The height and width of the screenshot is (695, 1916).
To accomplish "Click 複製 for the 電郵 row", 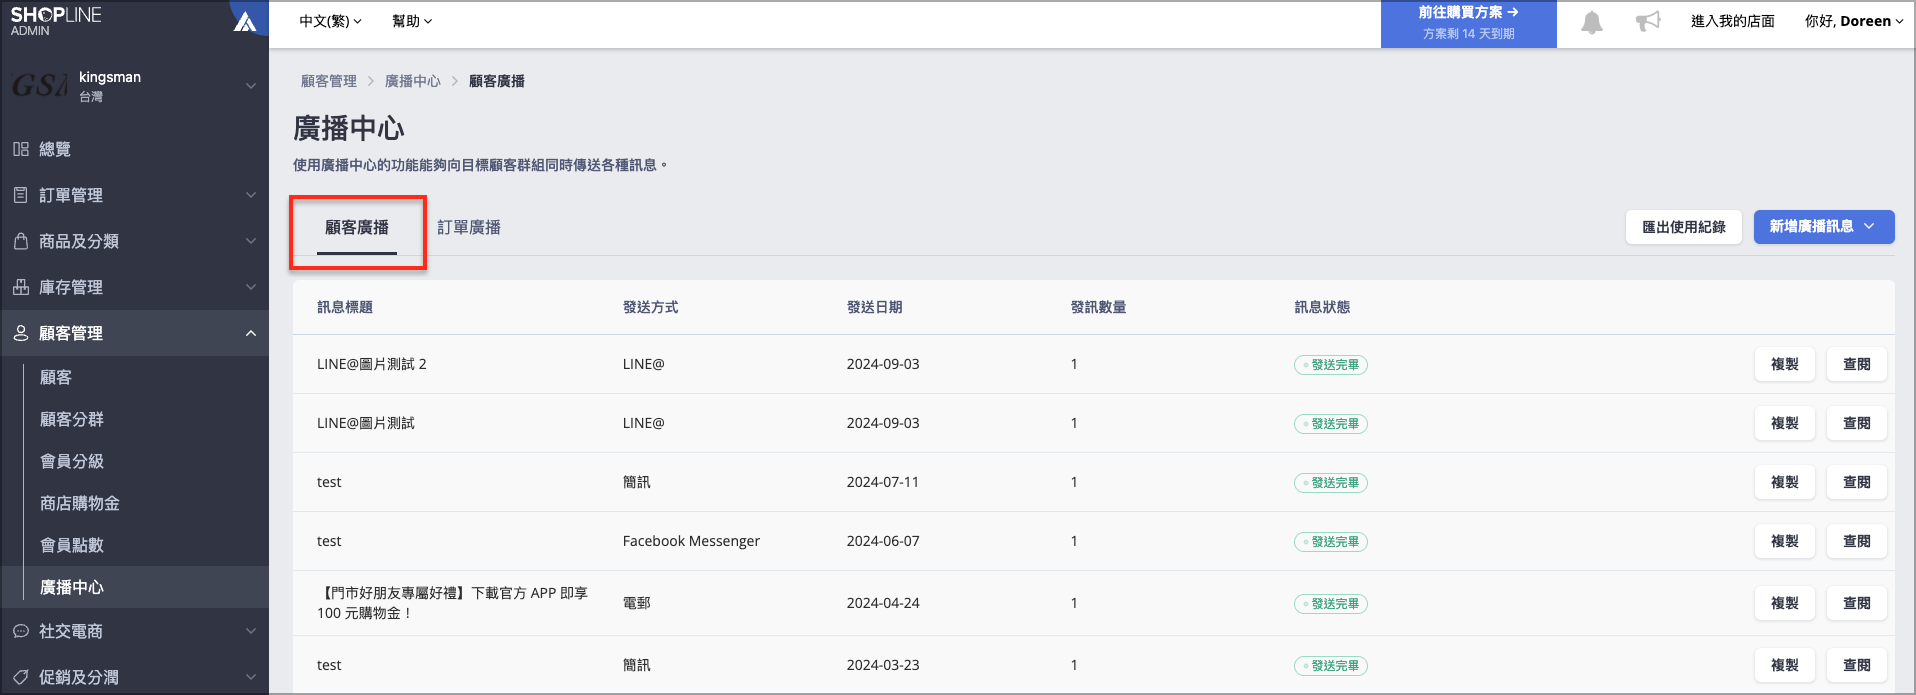I will (1784, 603).
